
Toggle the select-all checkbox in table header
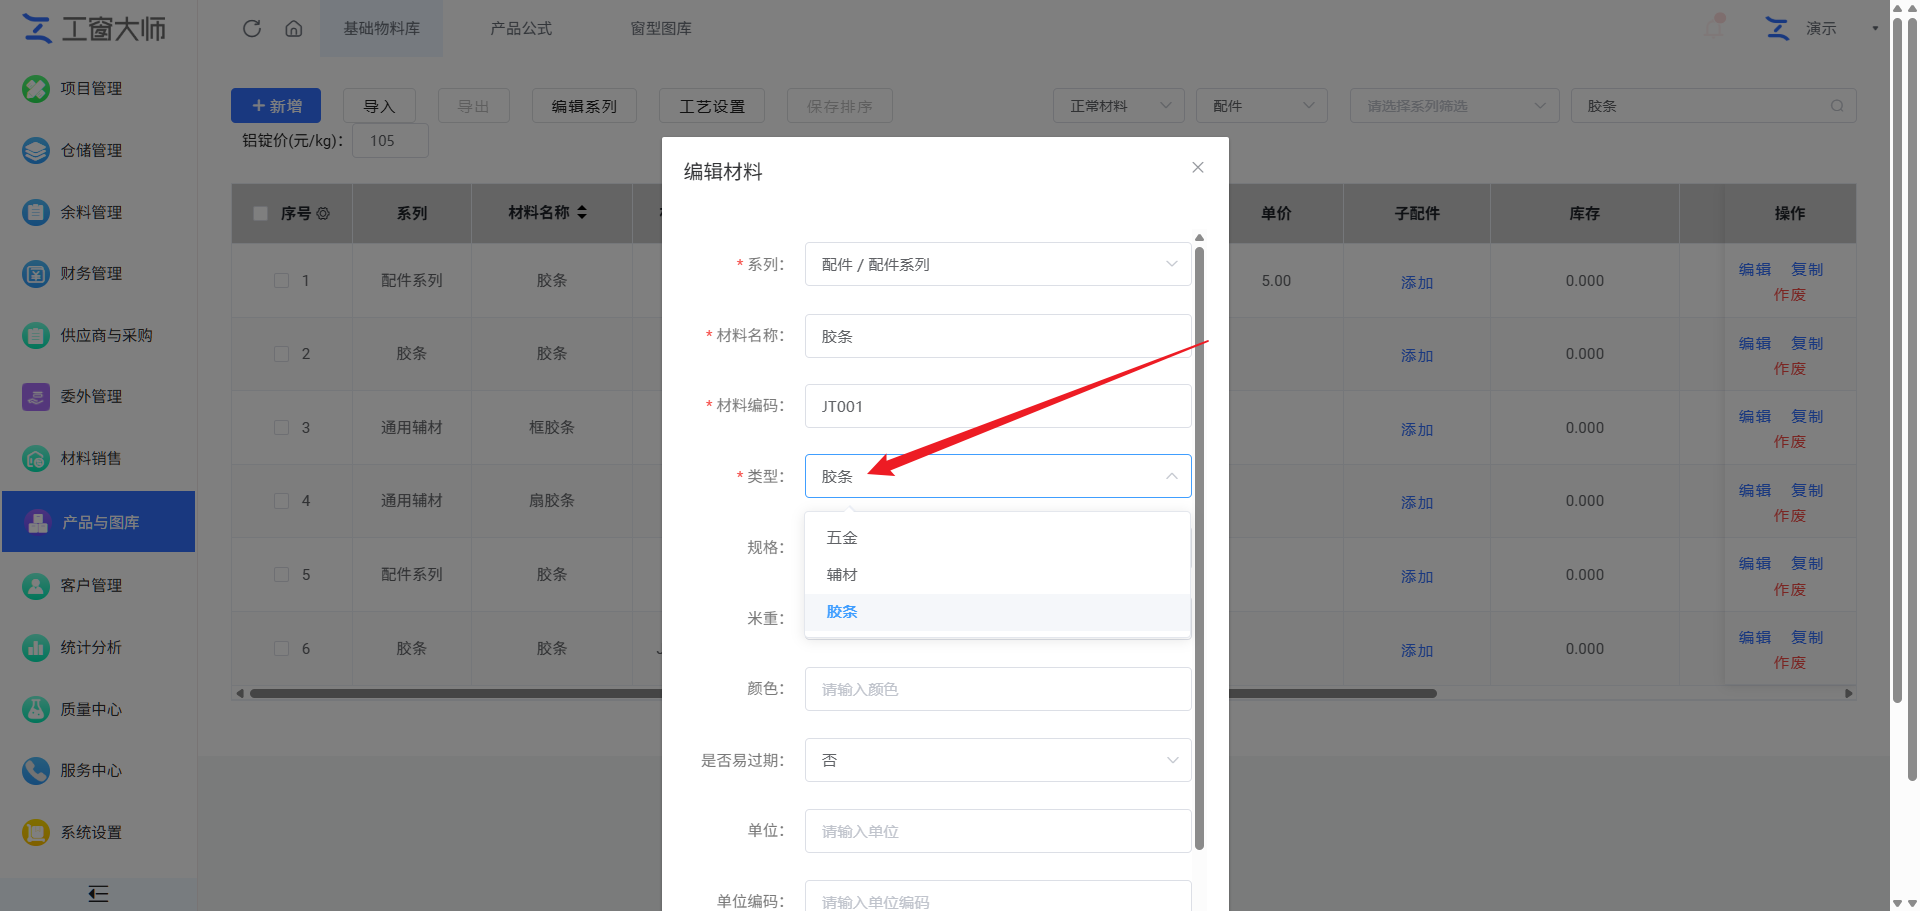[261, 213]
